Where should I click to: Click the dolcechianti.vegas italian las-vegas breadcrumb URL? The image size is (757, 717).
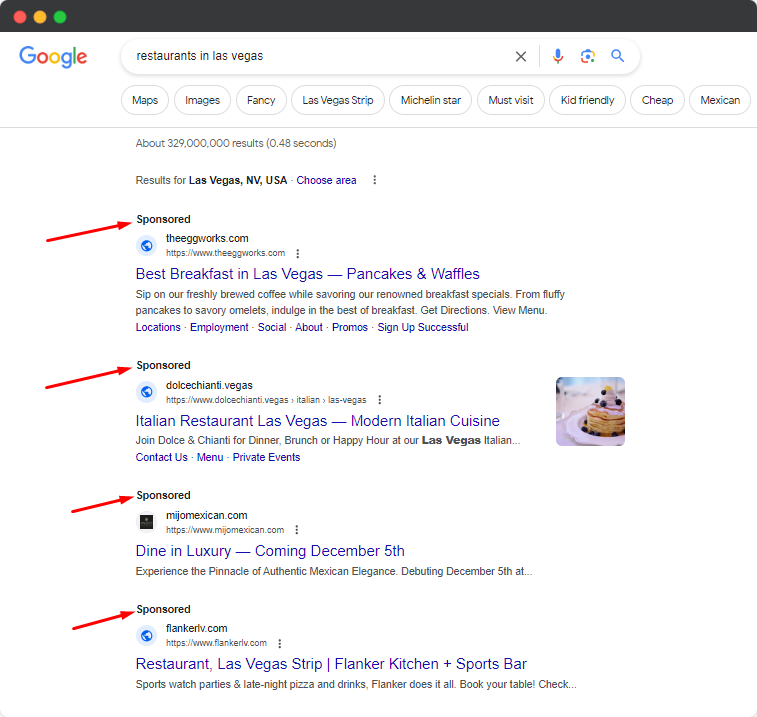click(x=266, y=400)
